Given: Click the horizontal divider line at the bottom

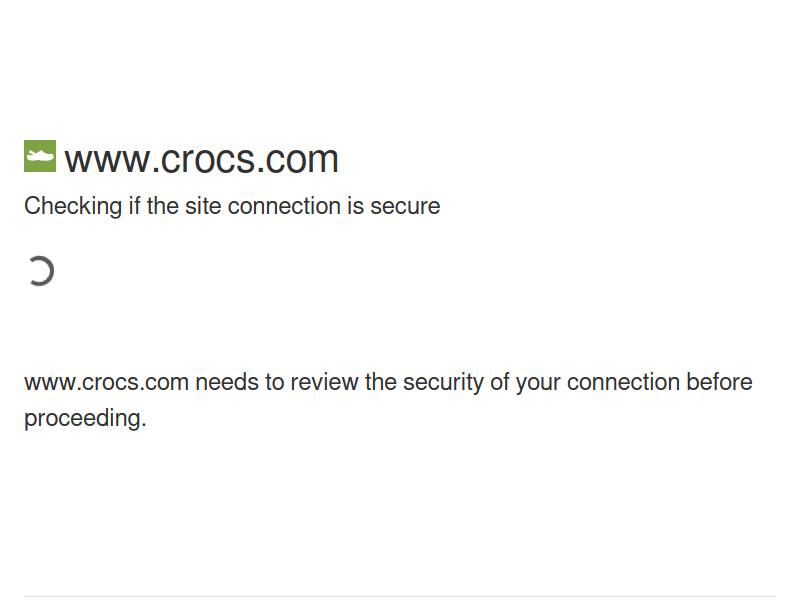Looking at the screenshot, I should 400,596.
